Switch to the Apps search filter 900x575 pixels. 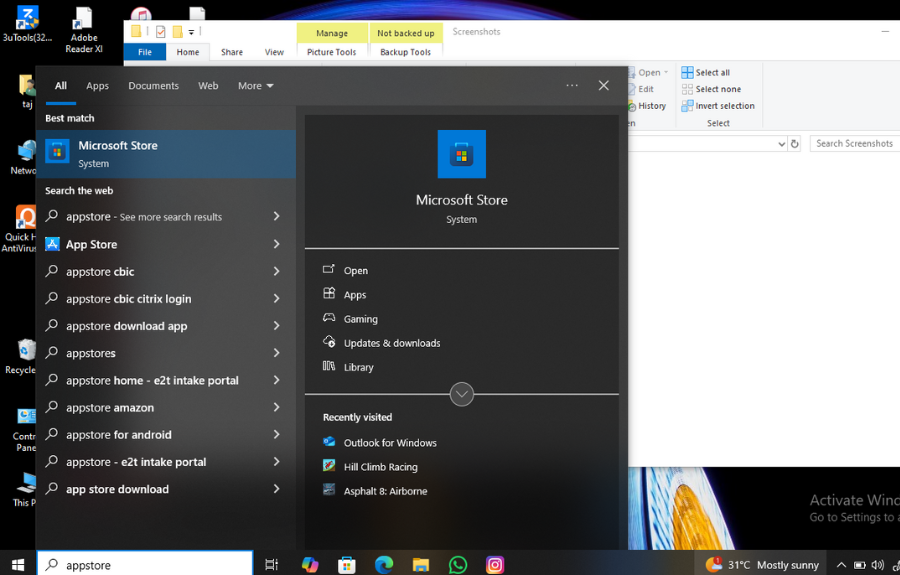(97, 86)
